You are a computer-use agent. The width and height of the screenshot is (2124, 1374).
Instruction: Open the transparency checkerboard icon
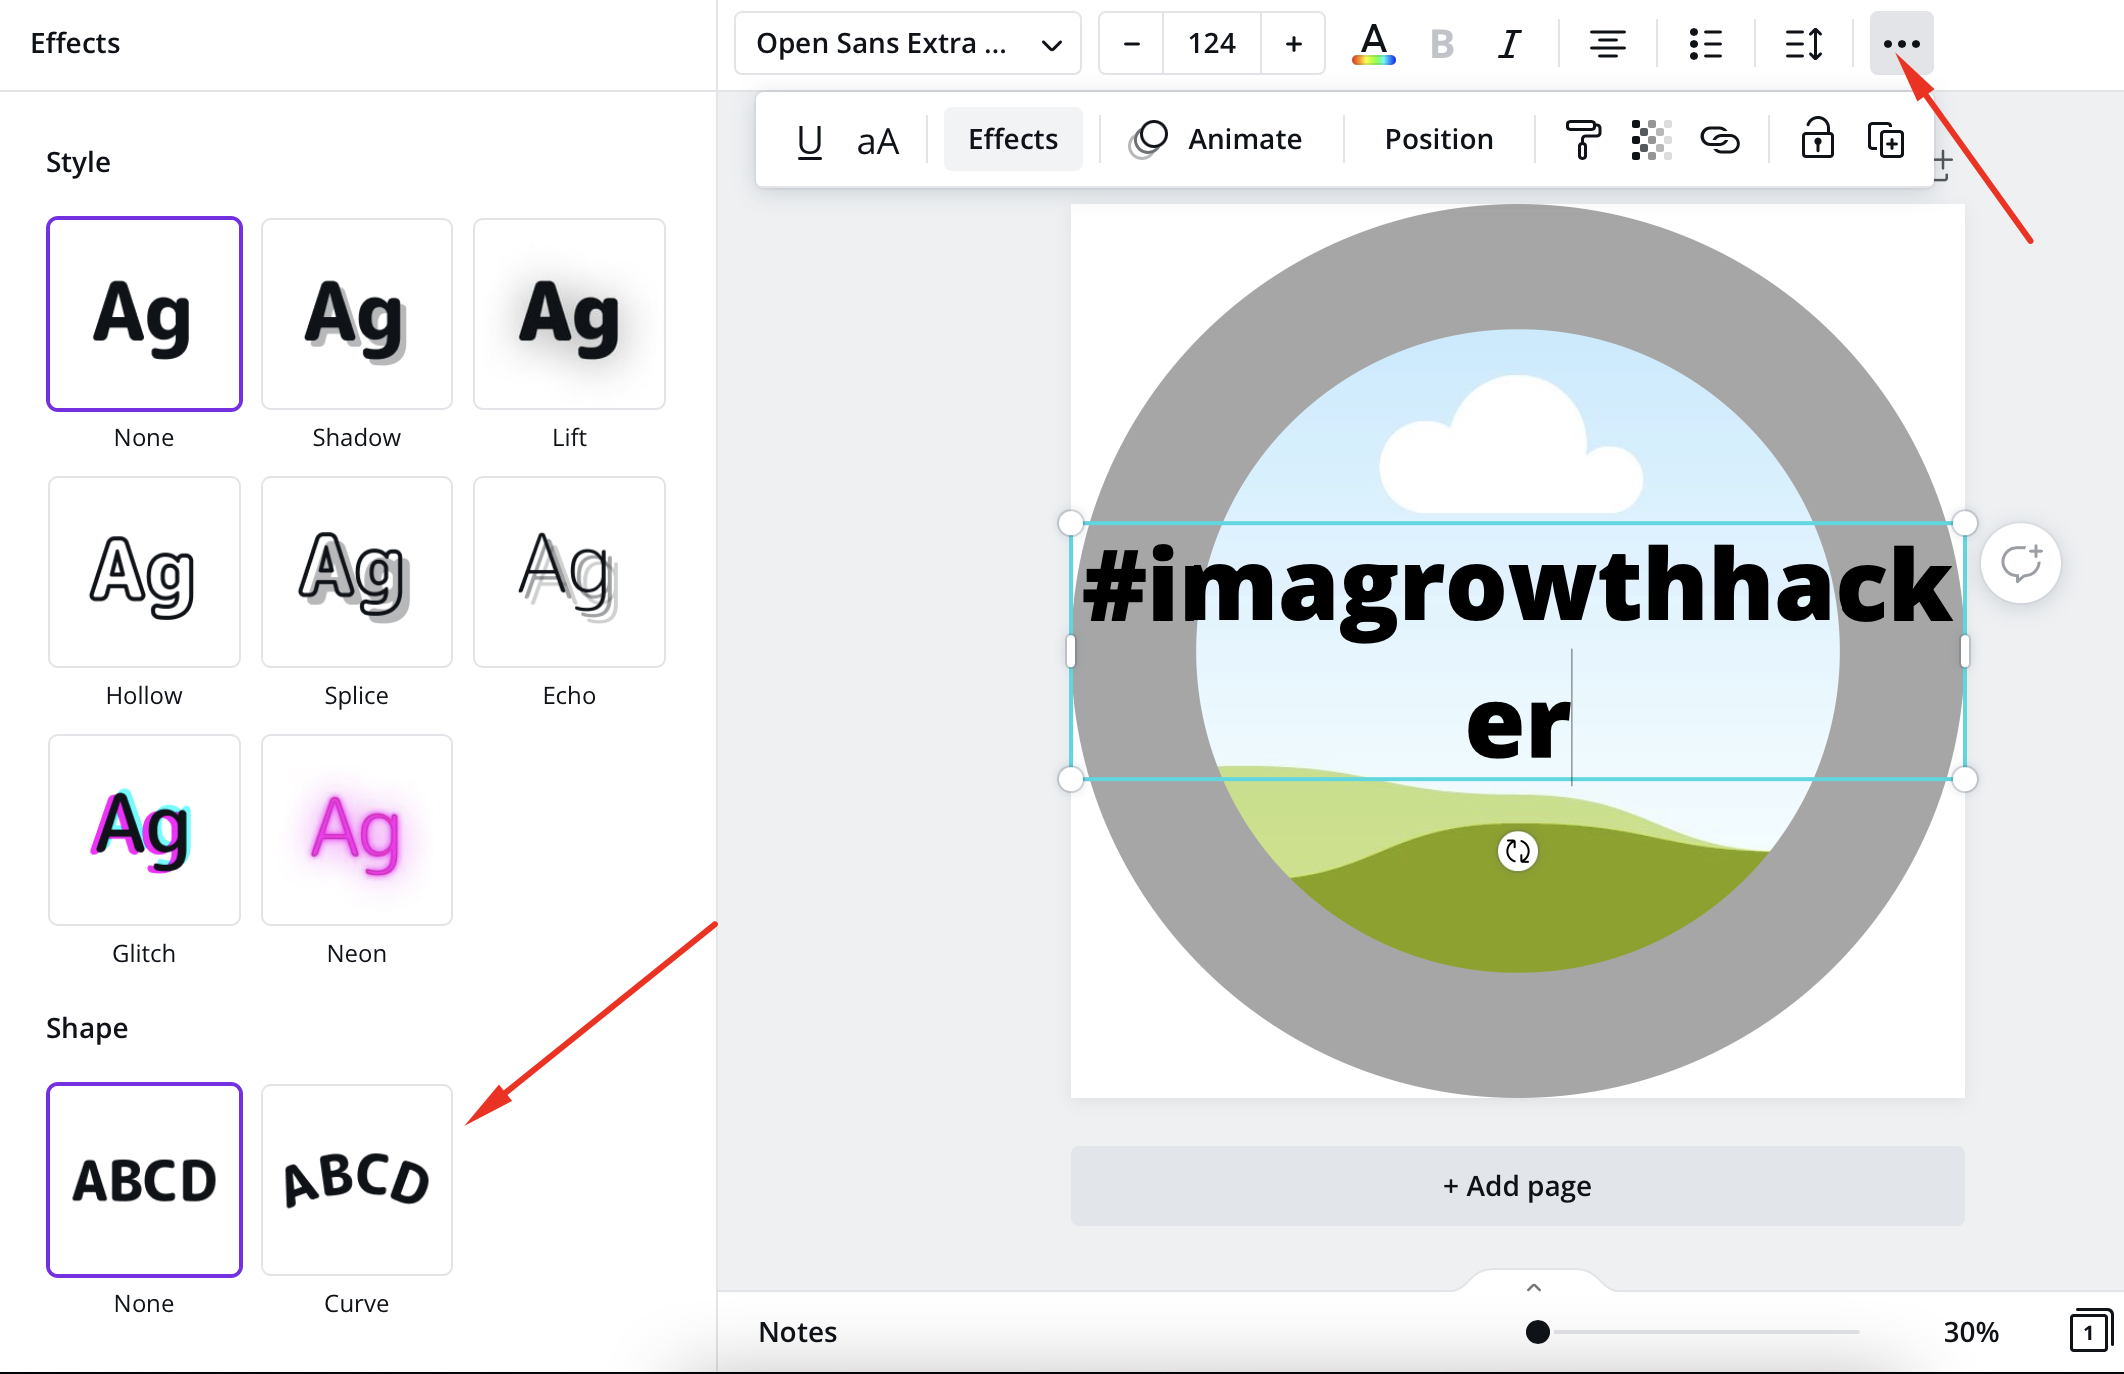point(1651,139)
